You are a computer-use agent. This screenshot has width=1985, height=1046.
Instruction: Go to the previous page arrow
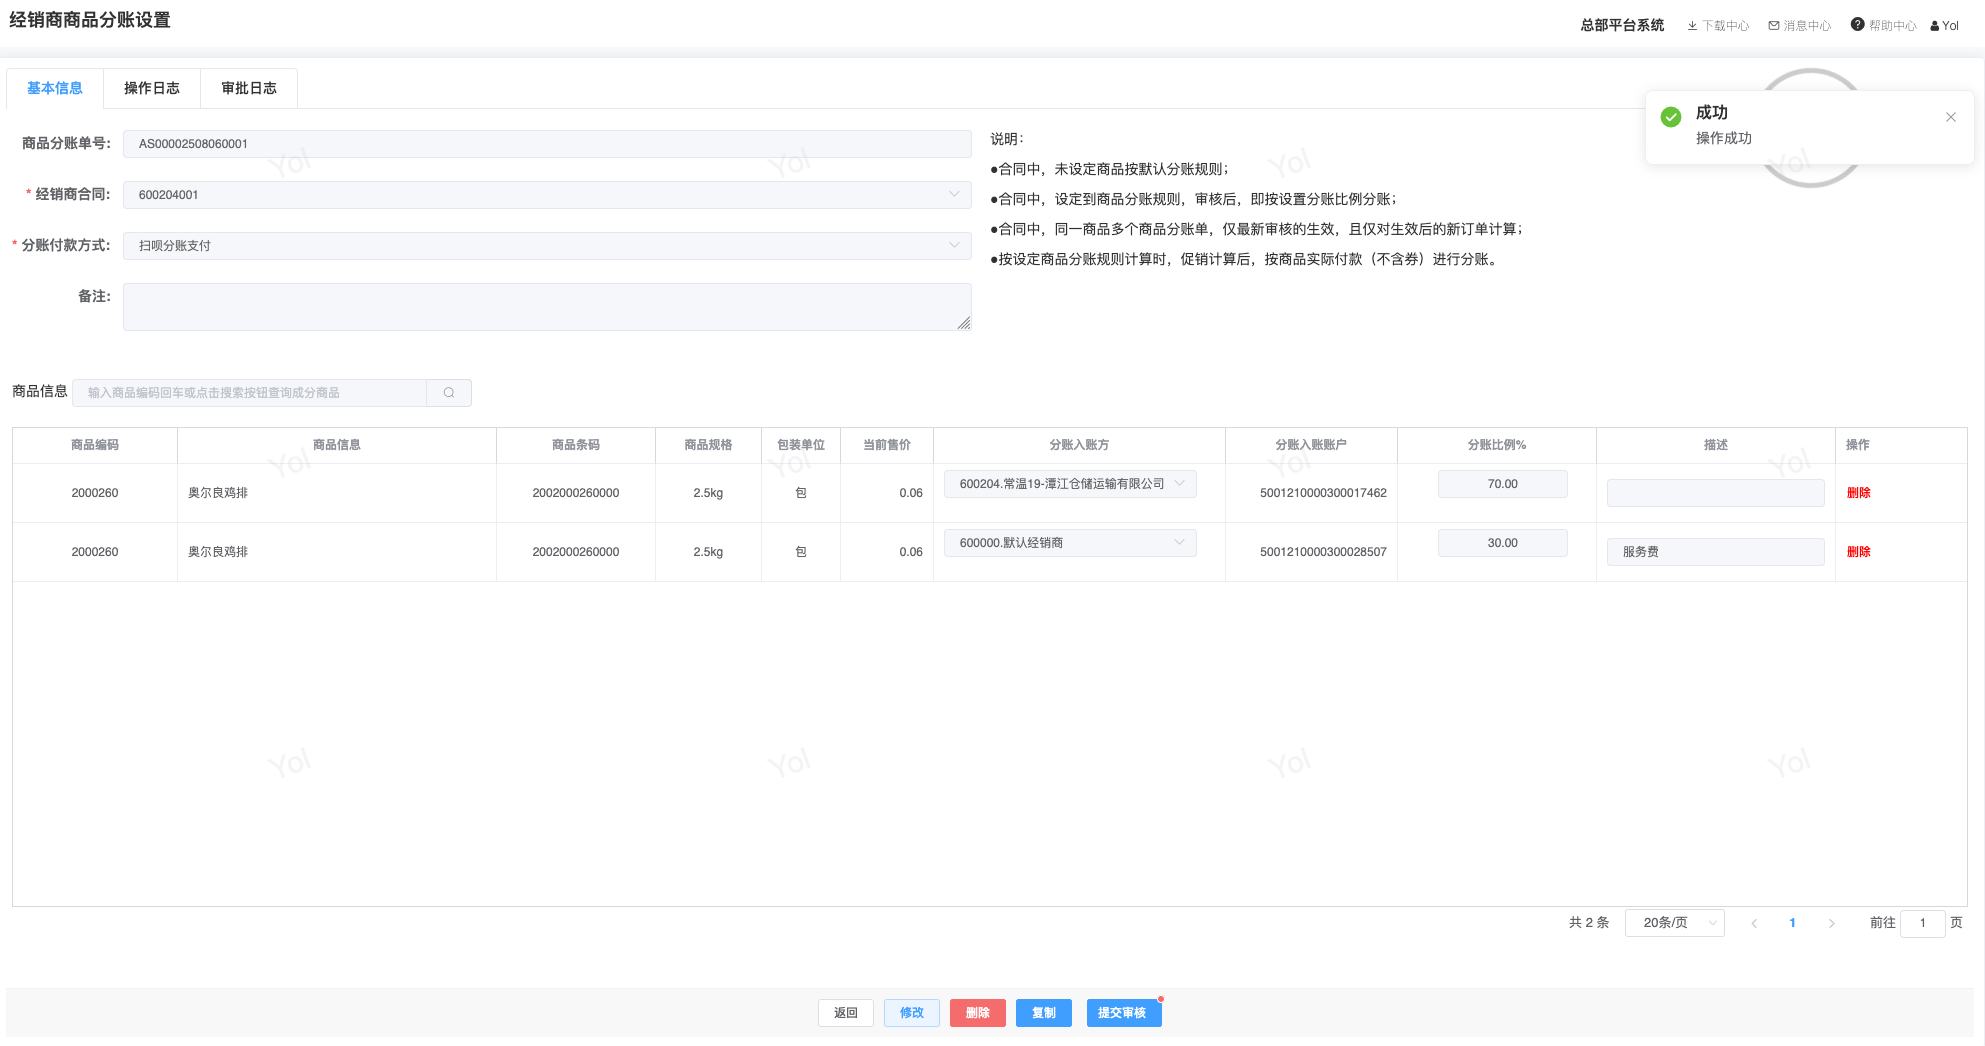point(1754,923)
